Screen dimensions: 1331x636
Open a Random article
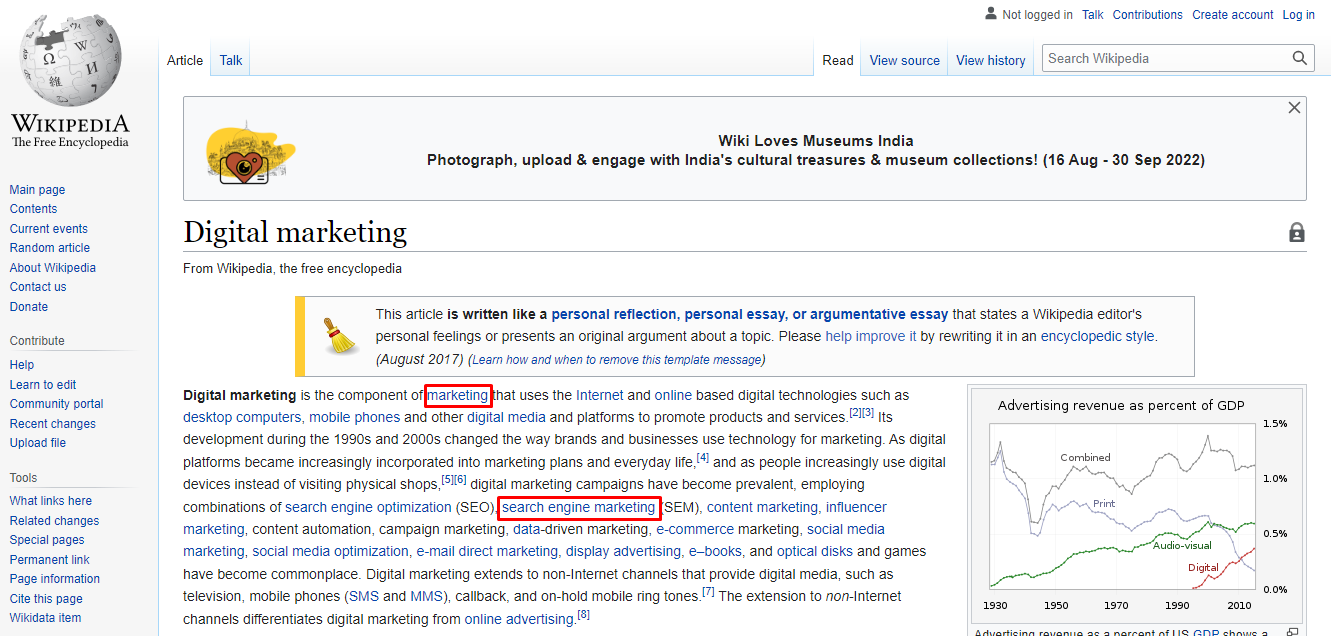(x=50, y=248)
